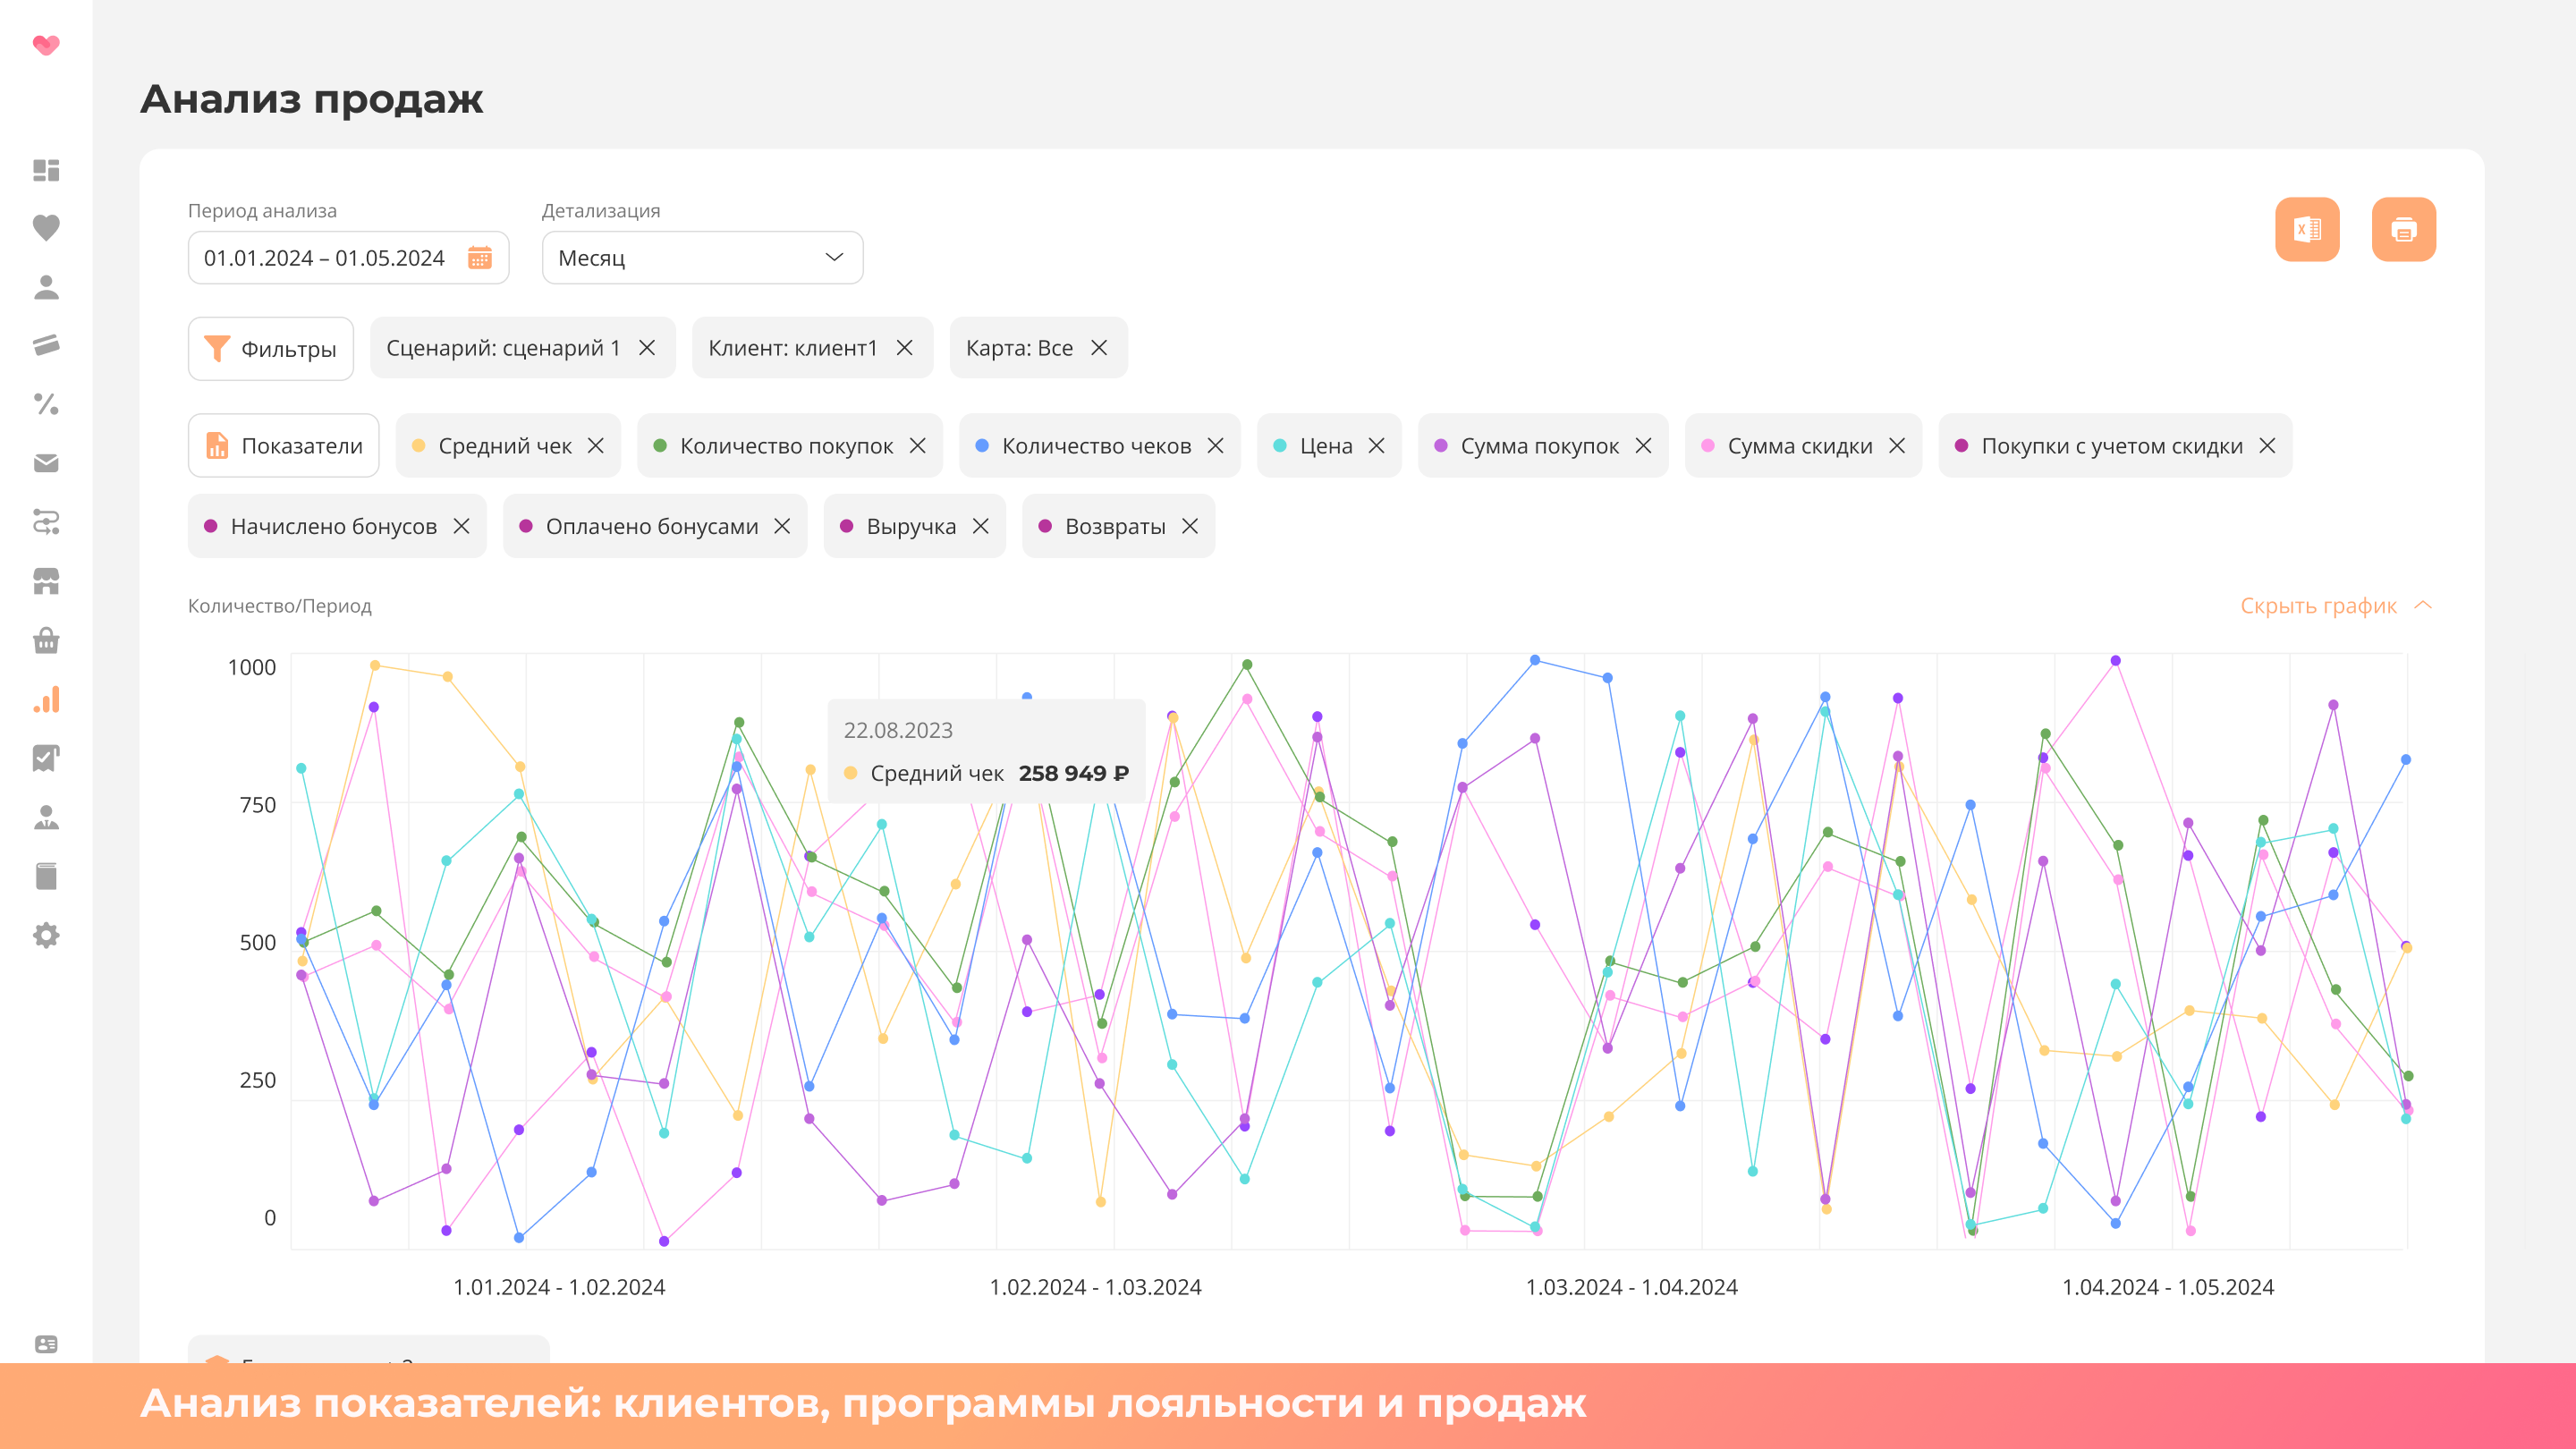Click the orange print button
This screenshot has width=2576, height=1449.
click(2403, 229)
